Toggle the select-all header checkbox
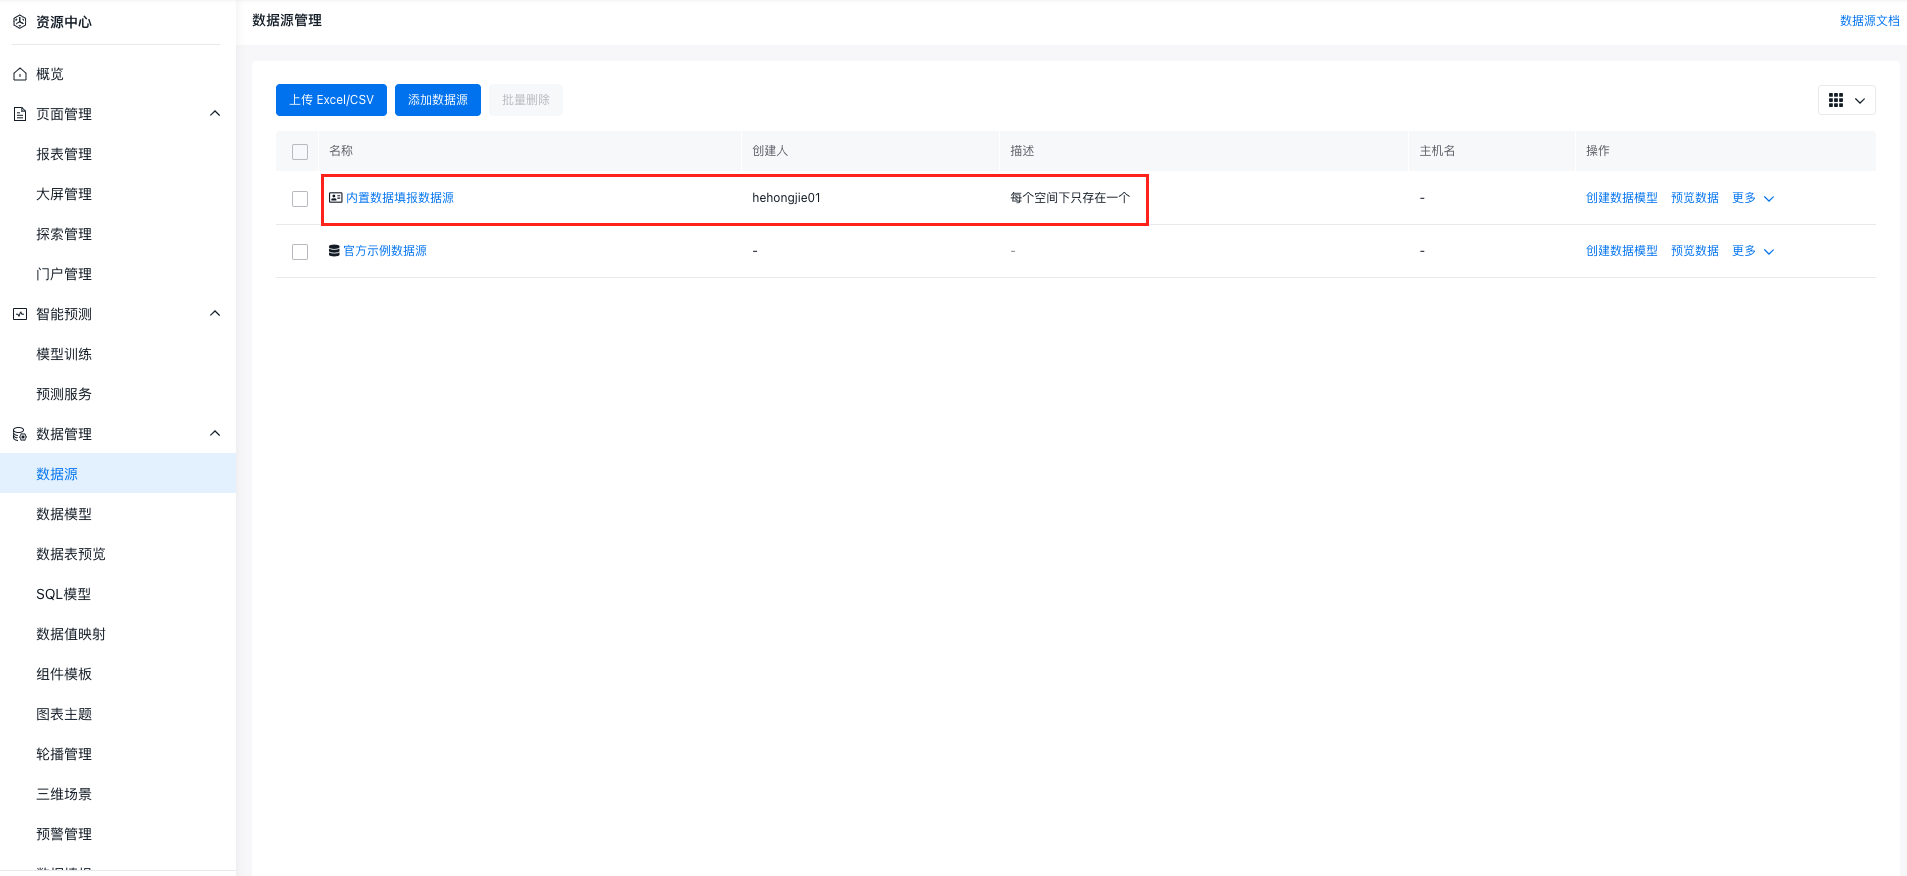This screenshot has height=876, width=1907. tap(300, 152)
